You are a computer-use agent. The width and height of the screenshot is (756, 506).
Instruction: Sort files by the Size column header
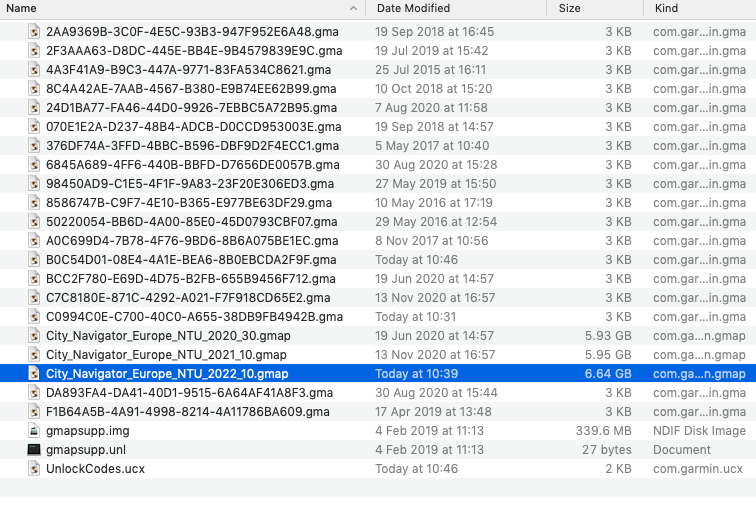[x=569, y=8]
